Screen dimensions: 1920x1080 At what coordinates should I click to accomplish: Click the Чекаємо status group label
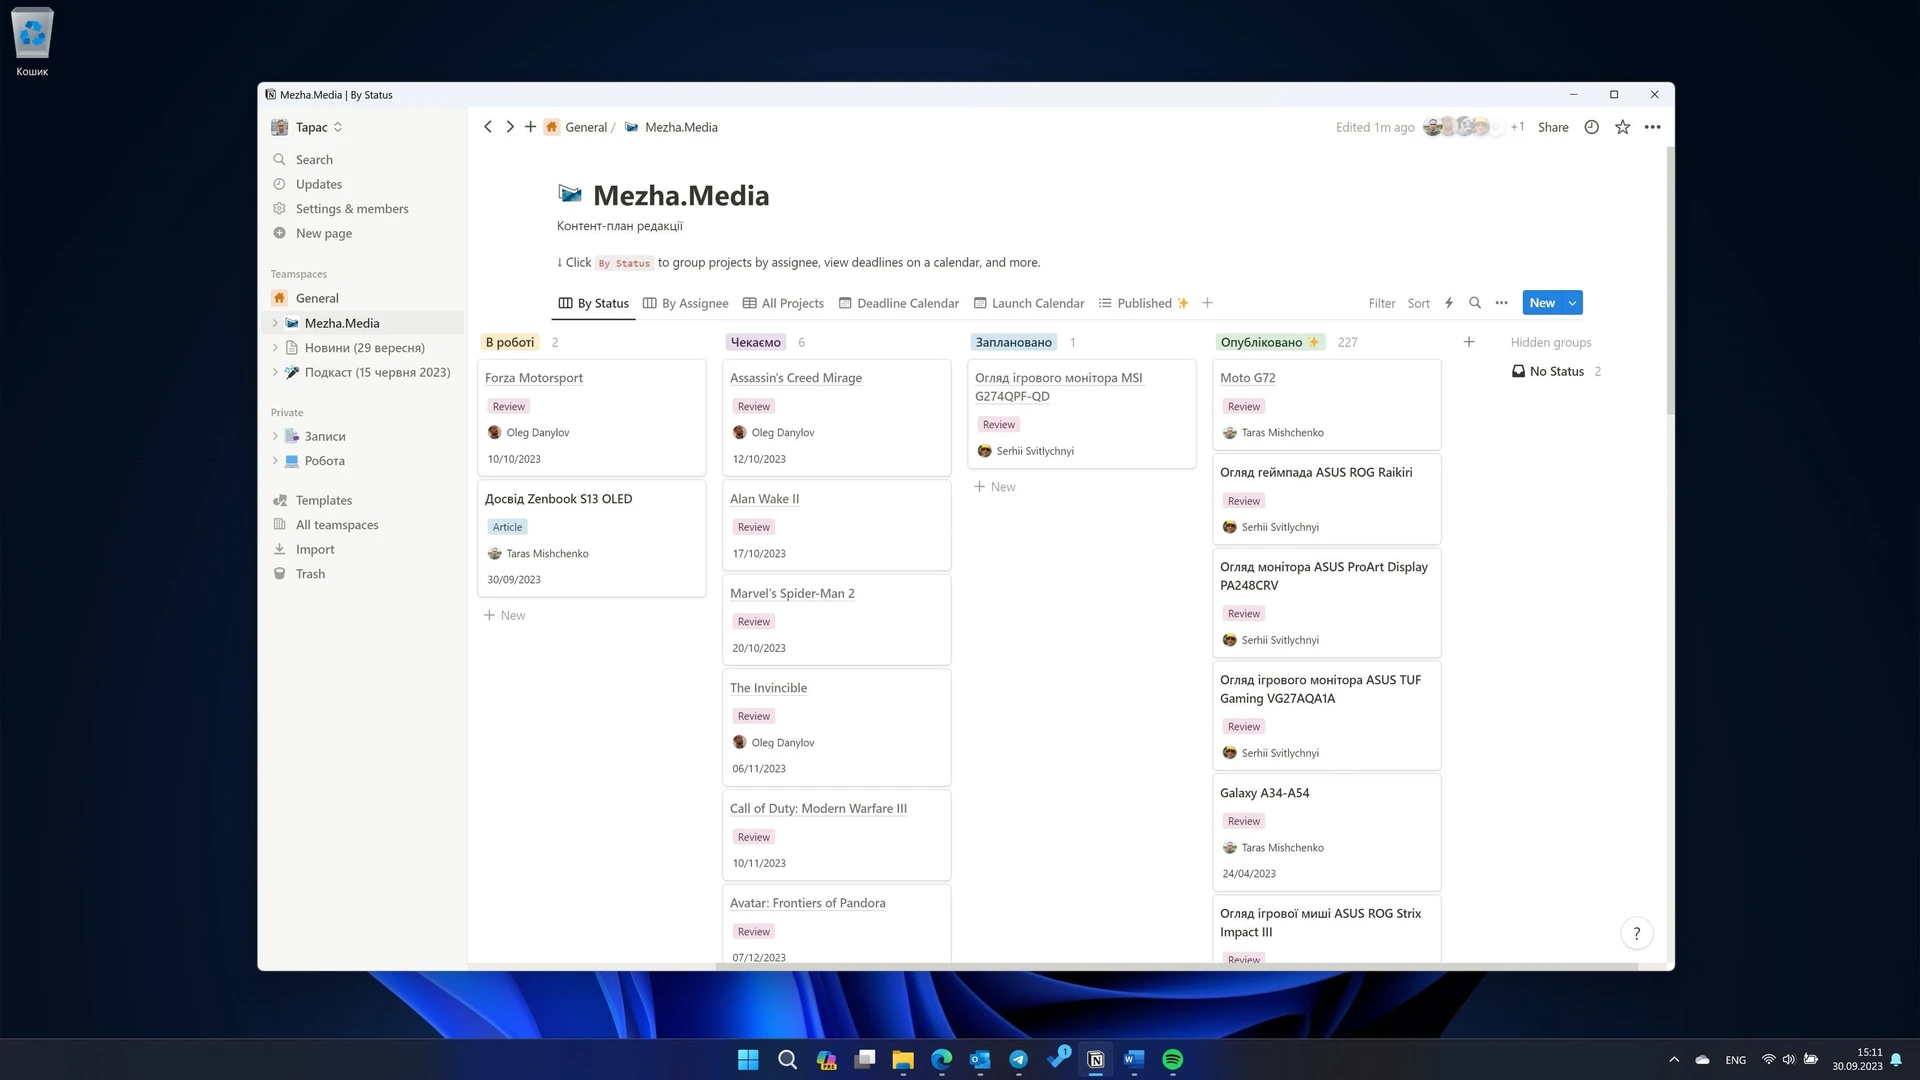[x=755, y=342]
